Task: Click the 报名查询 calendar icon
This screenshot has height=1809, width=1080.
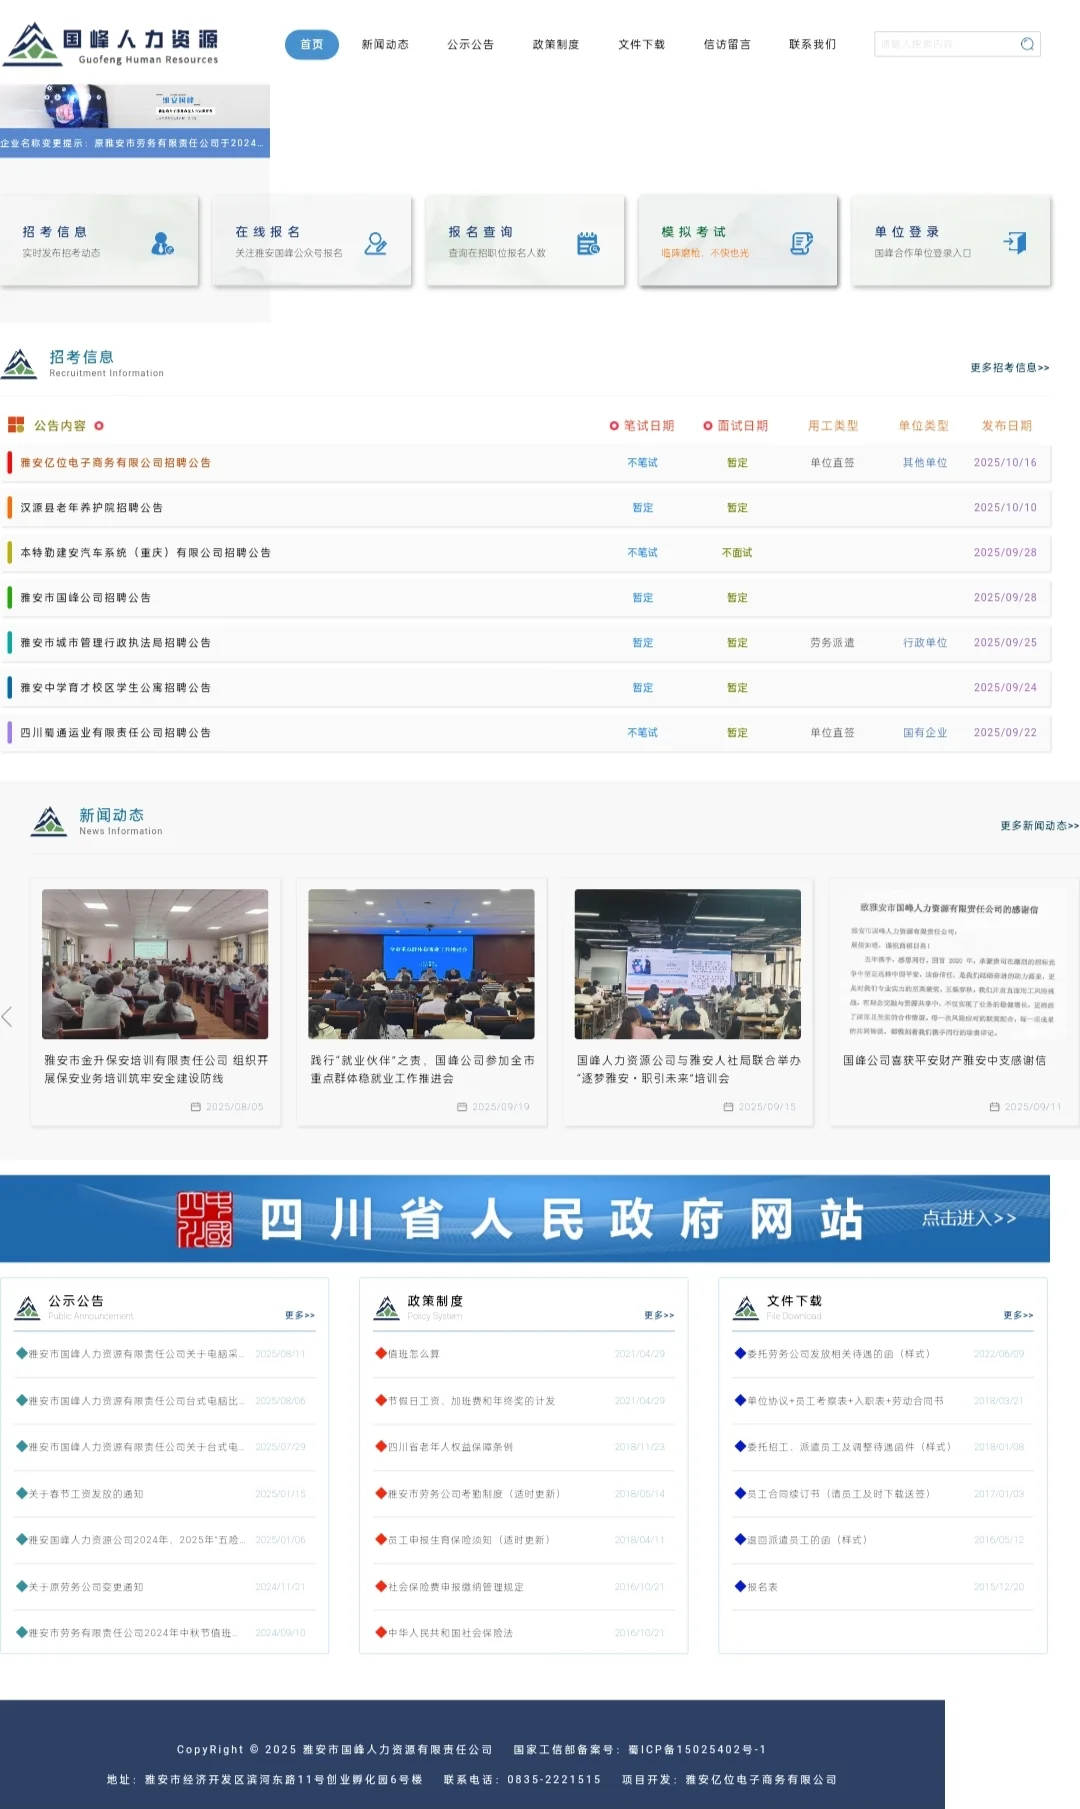Action: click(588, 243)
